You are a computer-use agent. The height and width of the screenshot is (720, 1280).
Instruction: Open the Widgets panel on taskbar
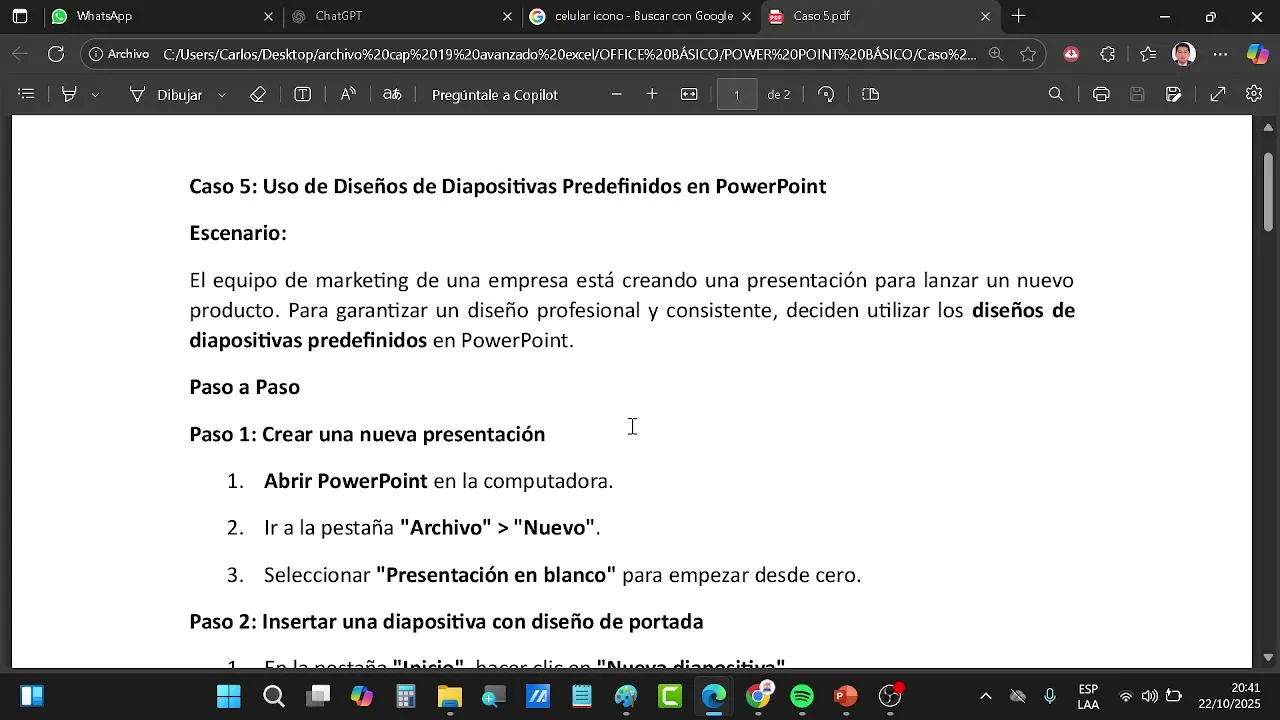coord(32,696)
